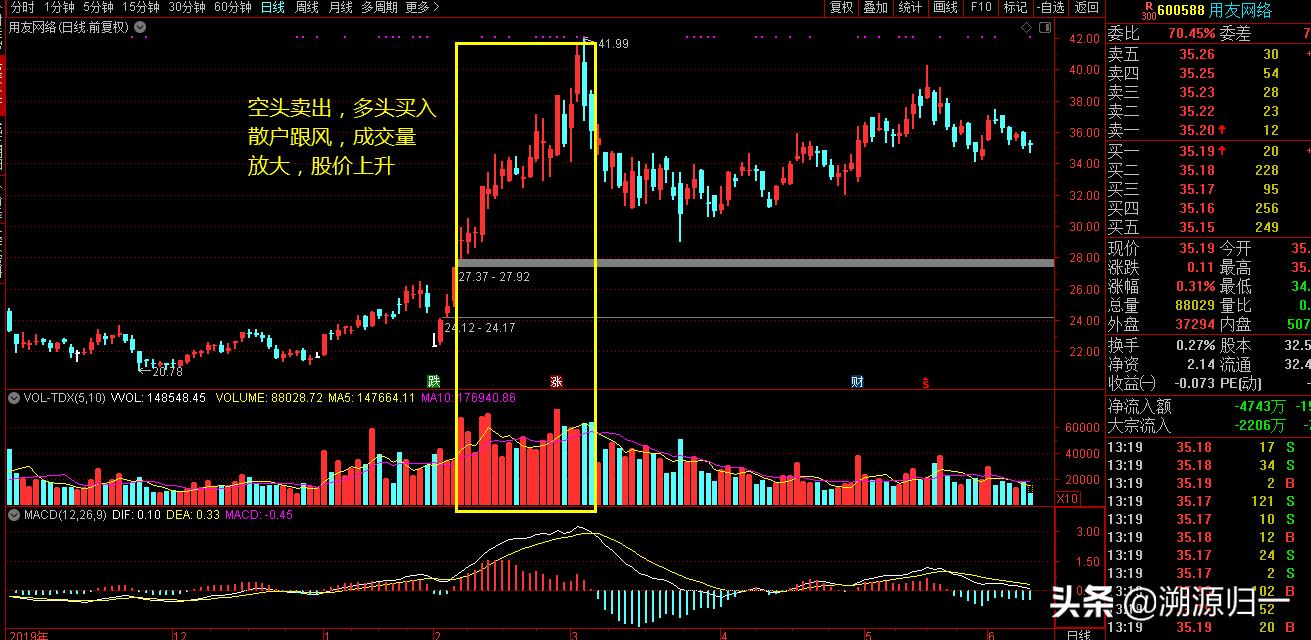The image size is (1311, 640).
Task: Click the 买三 bid price 35.17
Action: point(1197,189)
